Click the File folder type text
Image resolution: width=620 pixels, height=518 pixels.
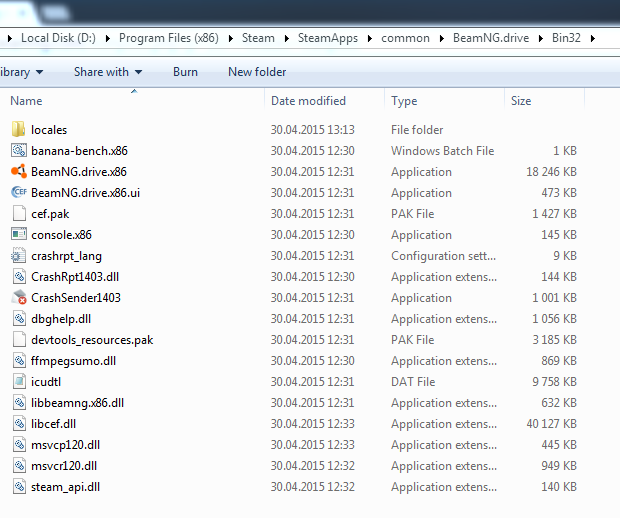[x=417, y=130]
